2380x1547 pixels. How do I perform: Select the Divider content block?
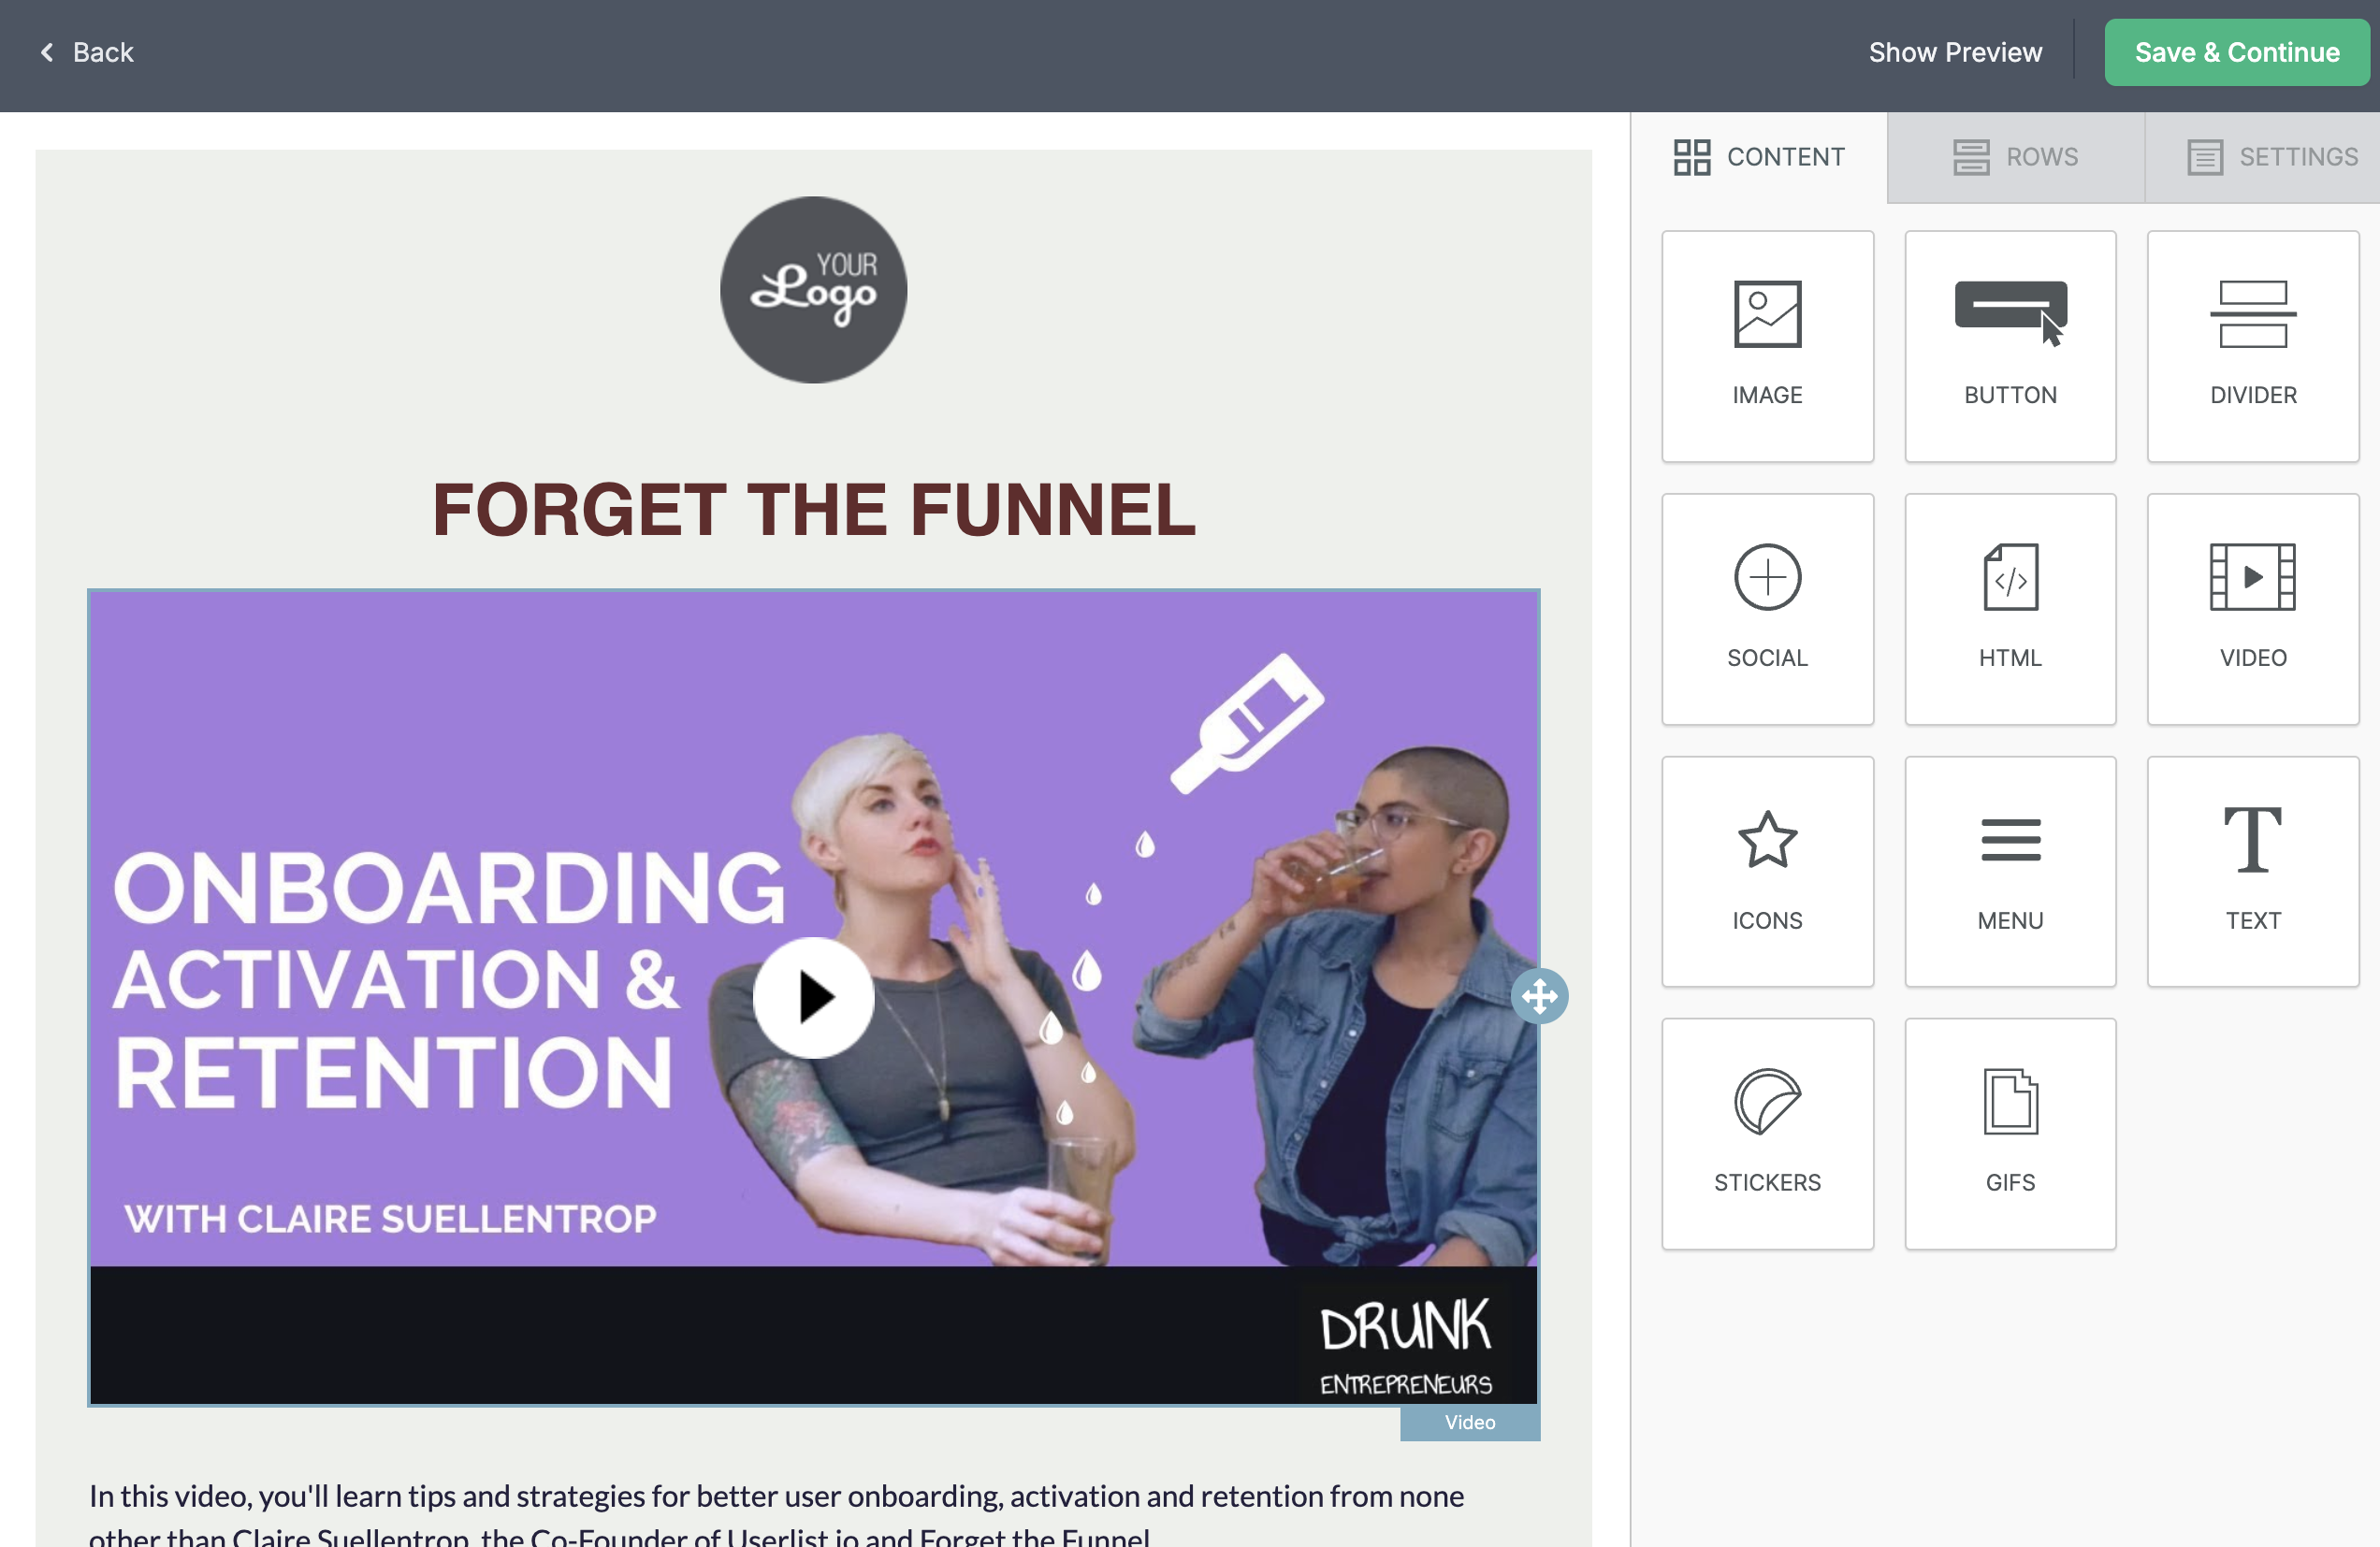click(x=2252, y=346)
